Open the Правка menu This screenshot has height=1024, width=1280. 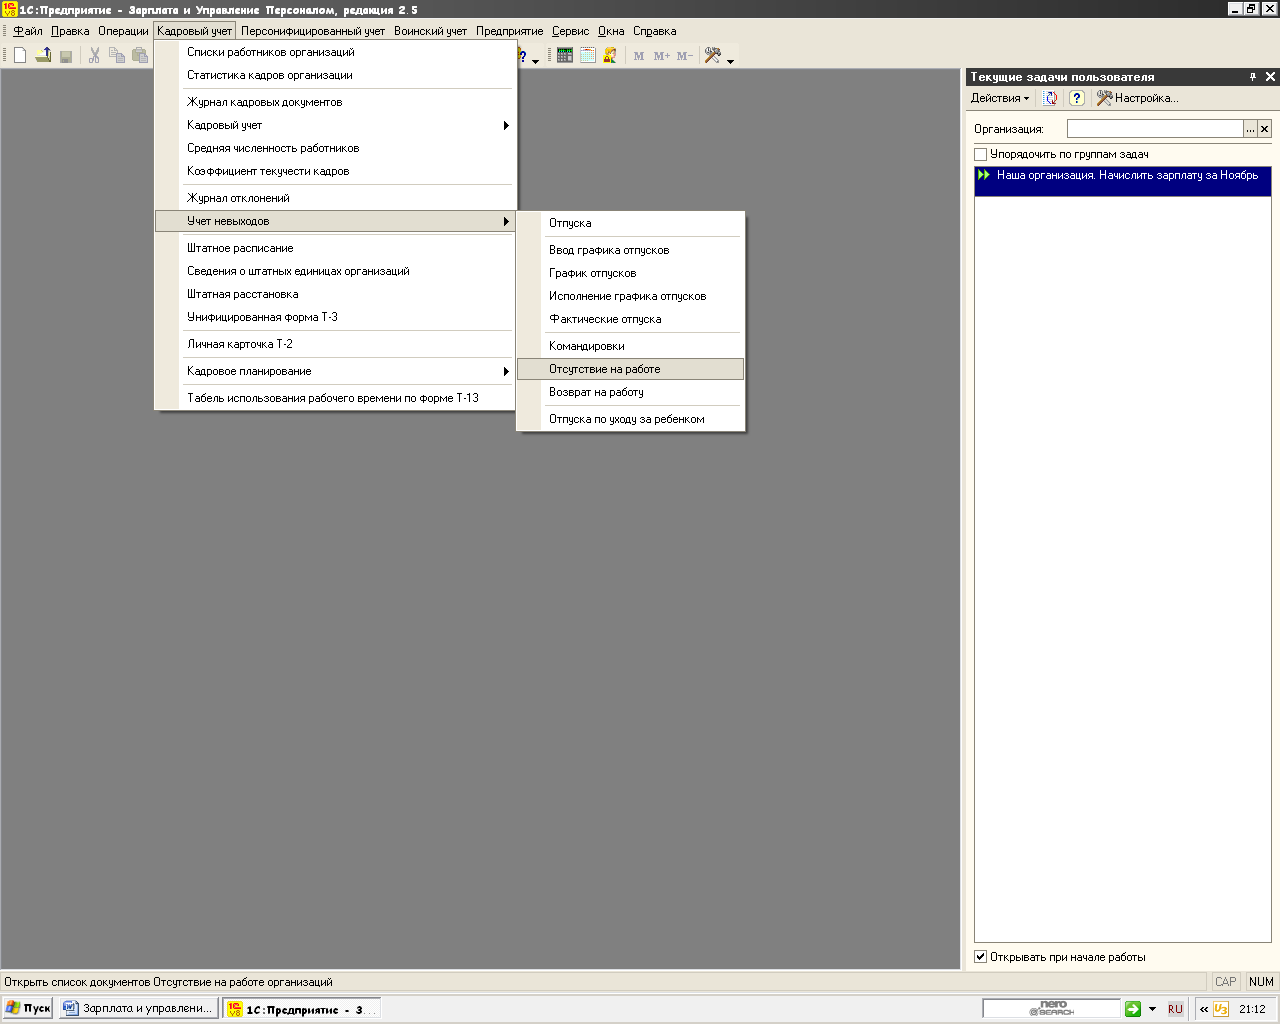click(x=70, y=31)
